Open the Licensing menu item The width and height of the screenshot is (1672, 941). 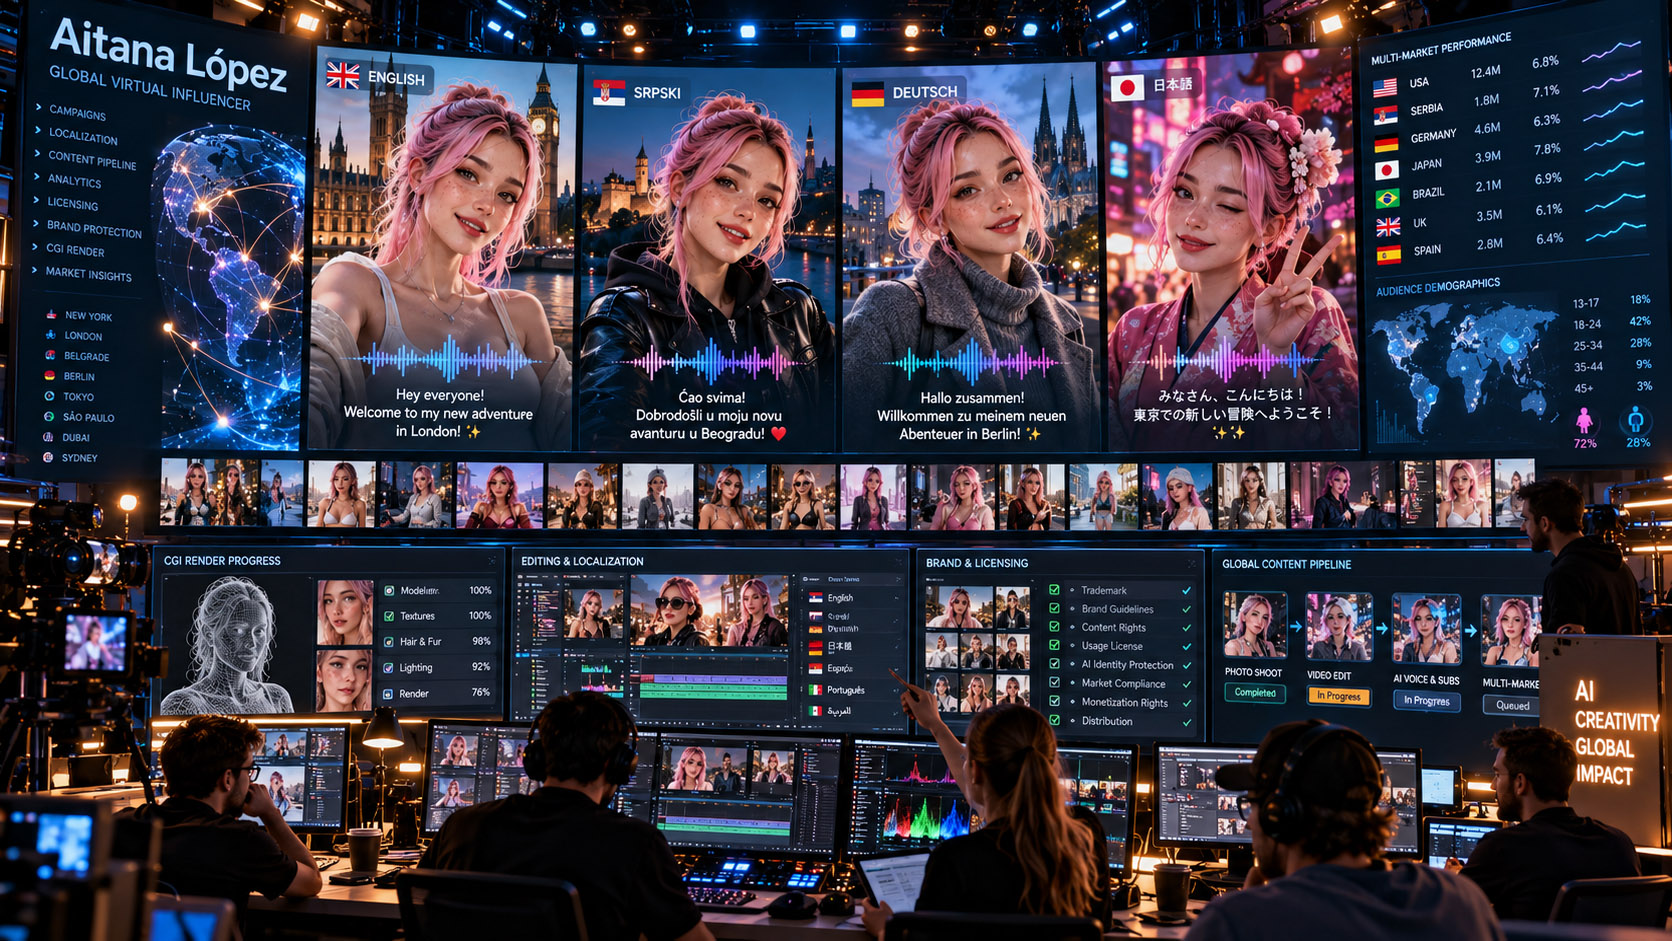point(73,203)
